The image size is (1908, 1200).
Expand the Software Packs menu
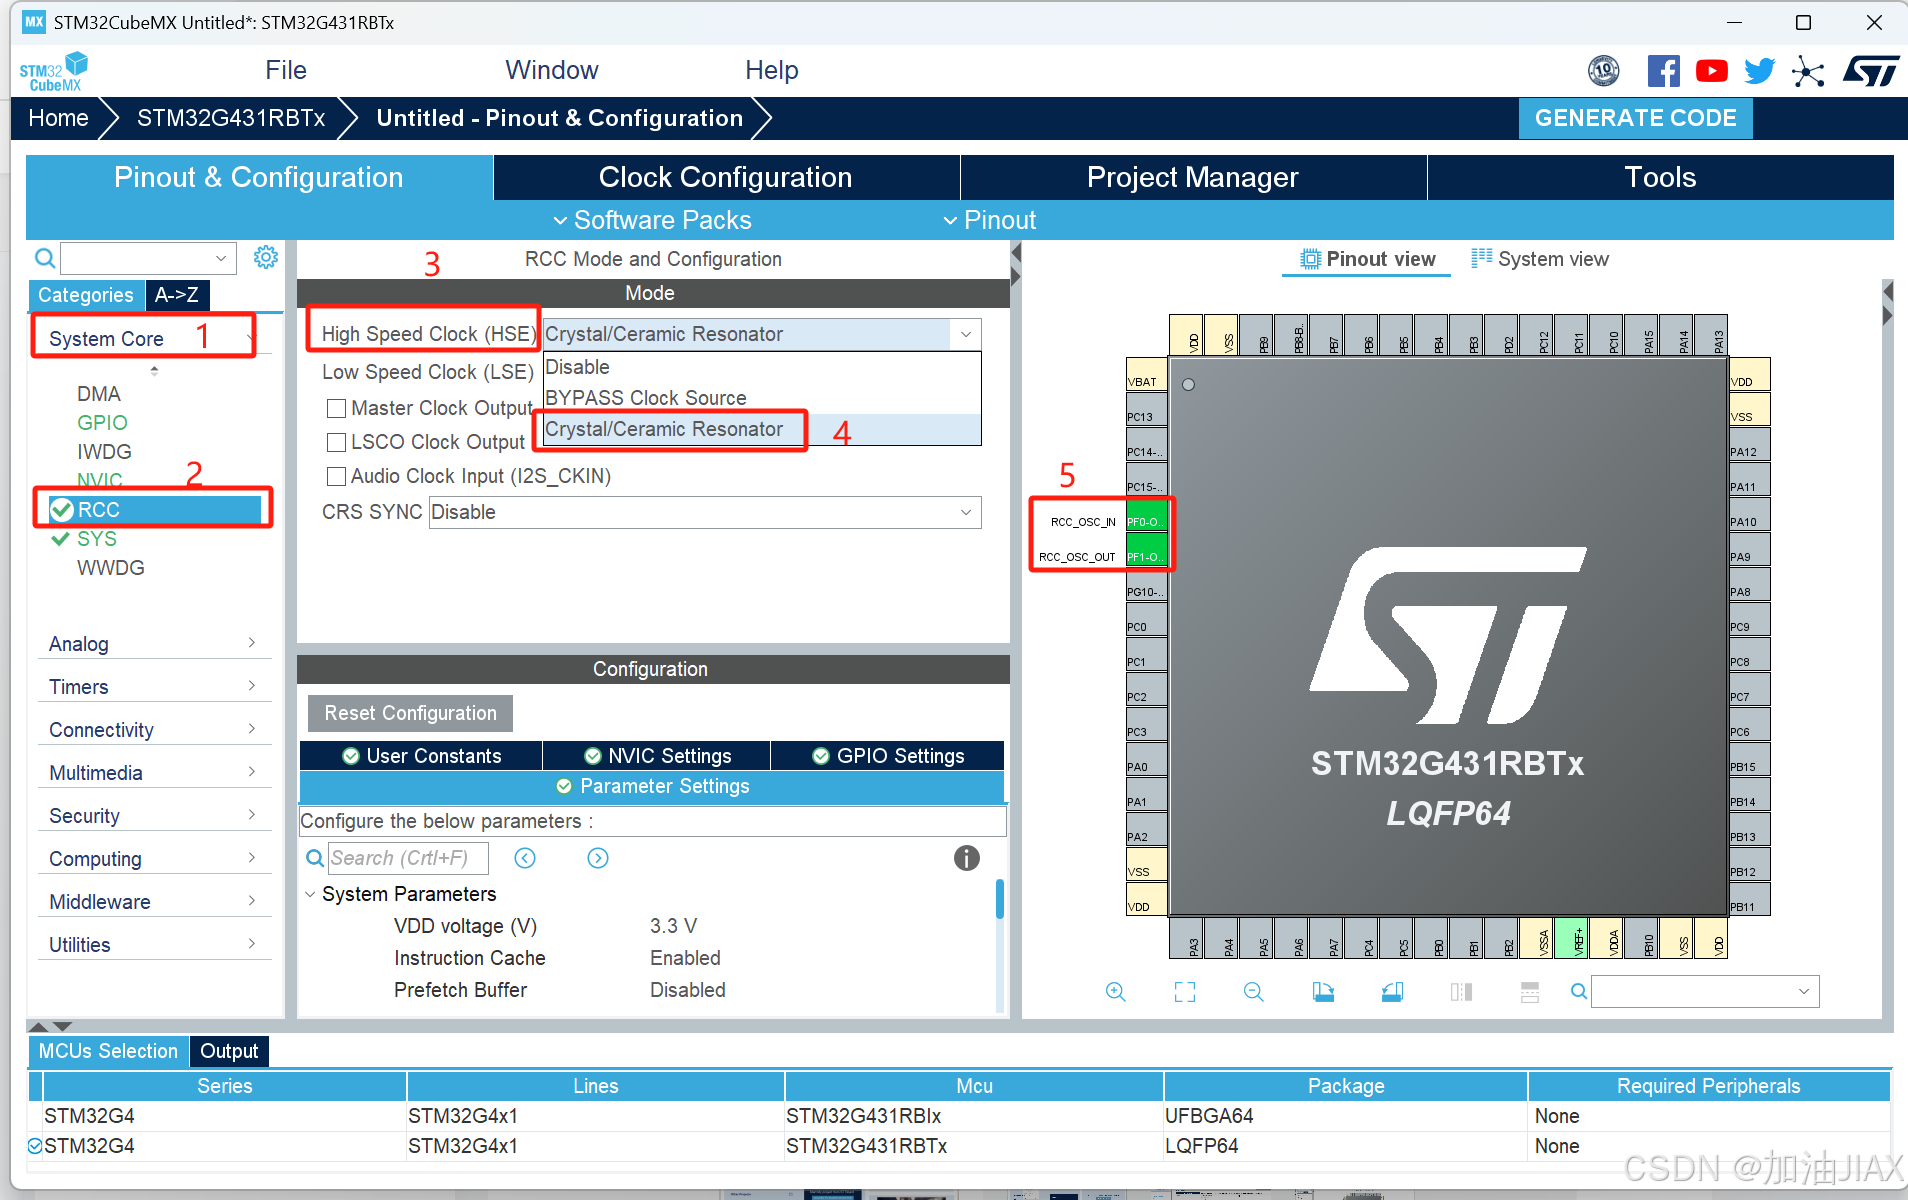652,220
